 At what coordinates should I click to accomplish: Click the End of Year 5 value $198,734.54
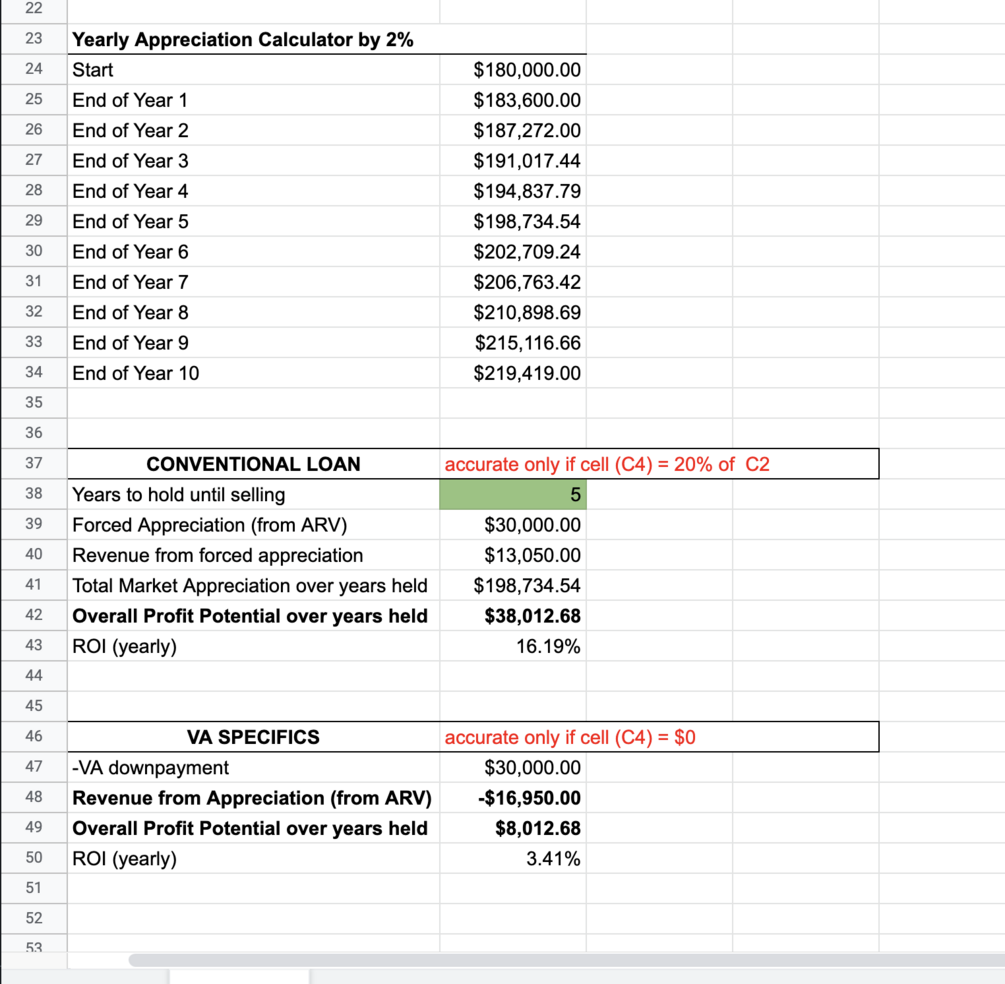[513, 221]
